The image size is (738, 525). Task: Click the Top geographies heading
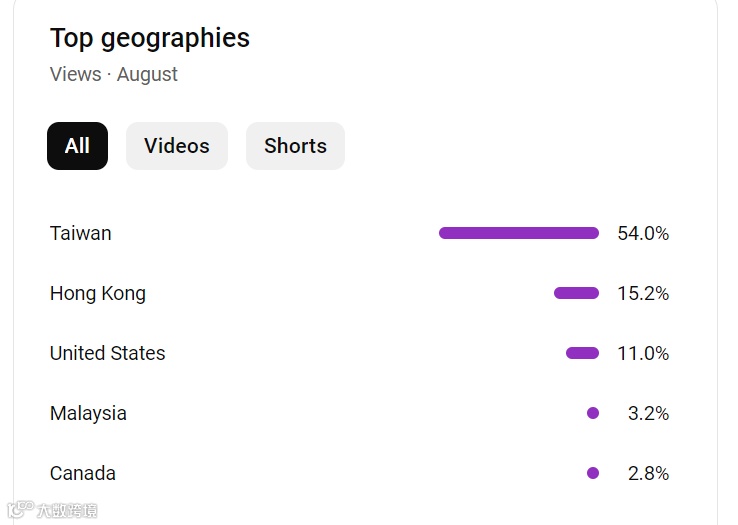tap(150, 38)
